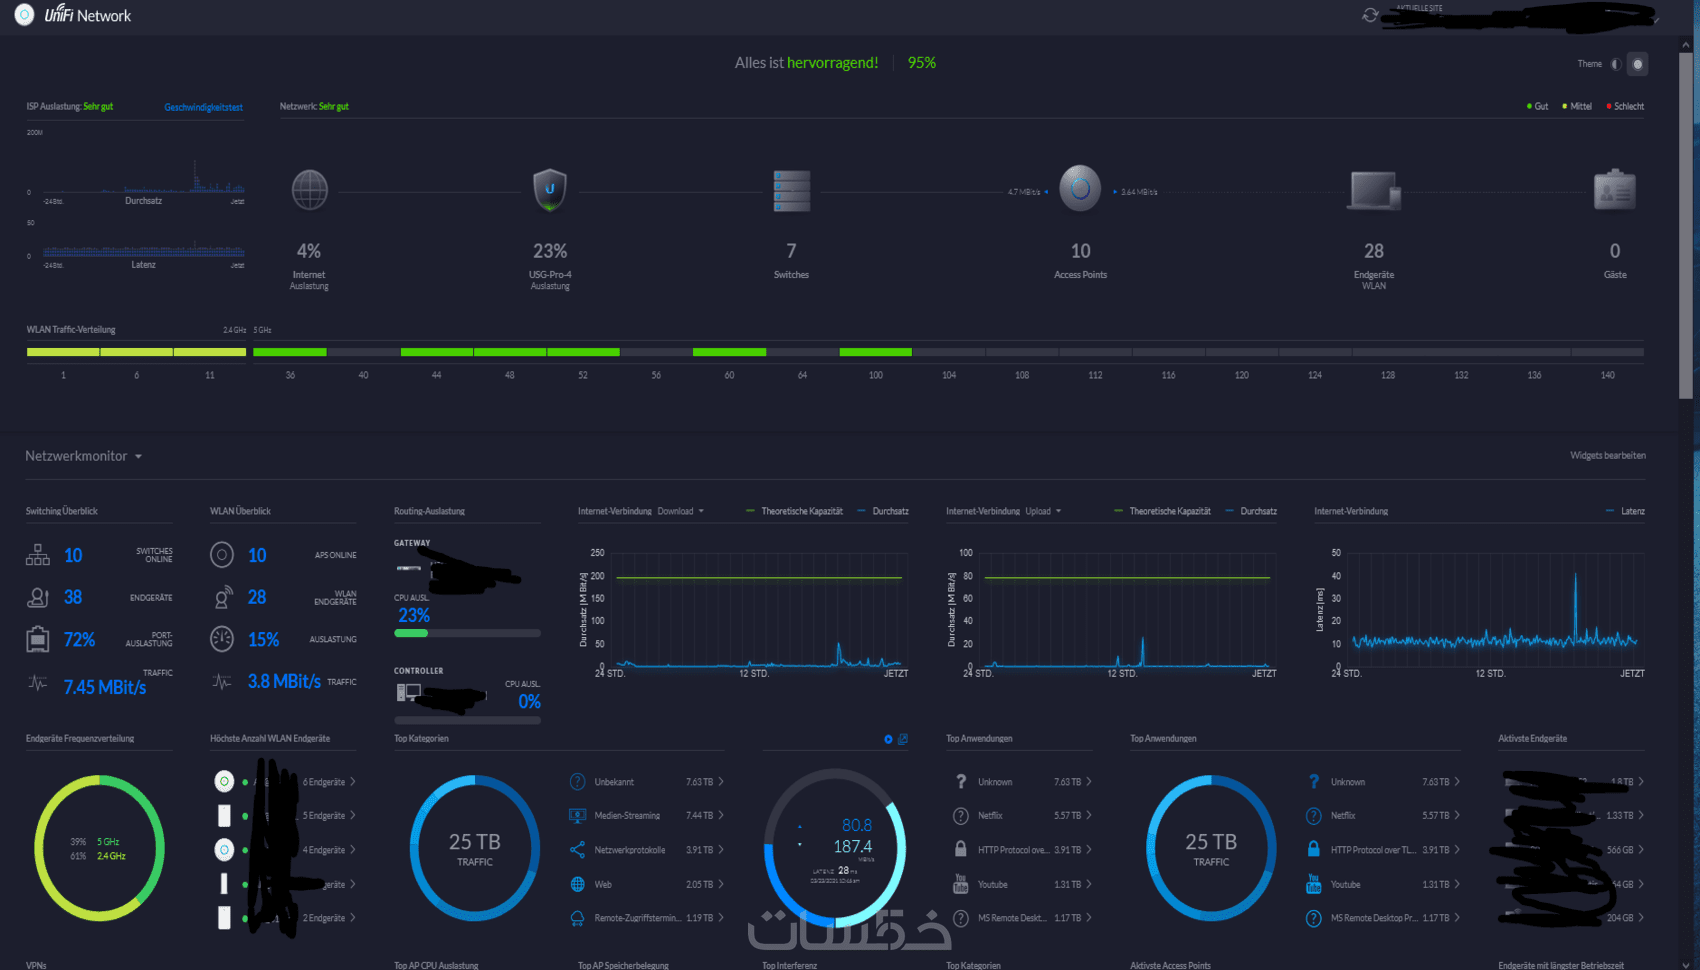Viewport: 1700px width, 970px height.
Task: Open the Internet globe icon in topology
Action: pos(310,190)
